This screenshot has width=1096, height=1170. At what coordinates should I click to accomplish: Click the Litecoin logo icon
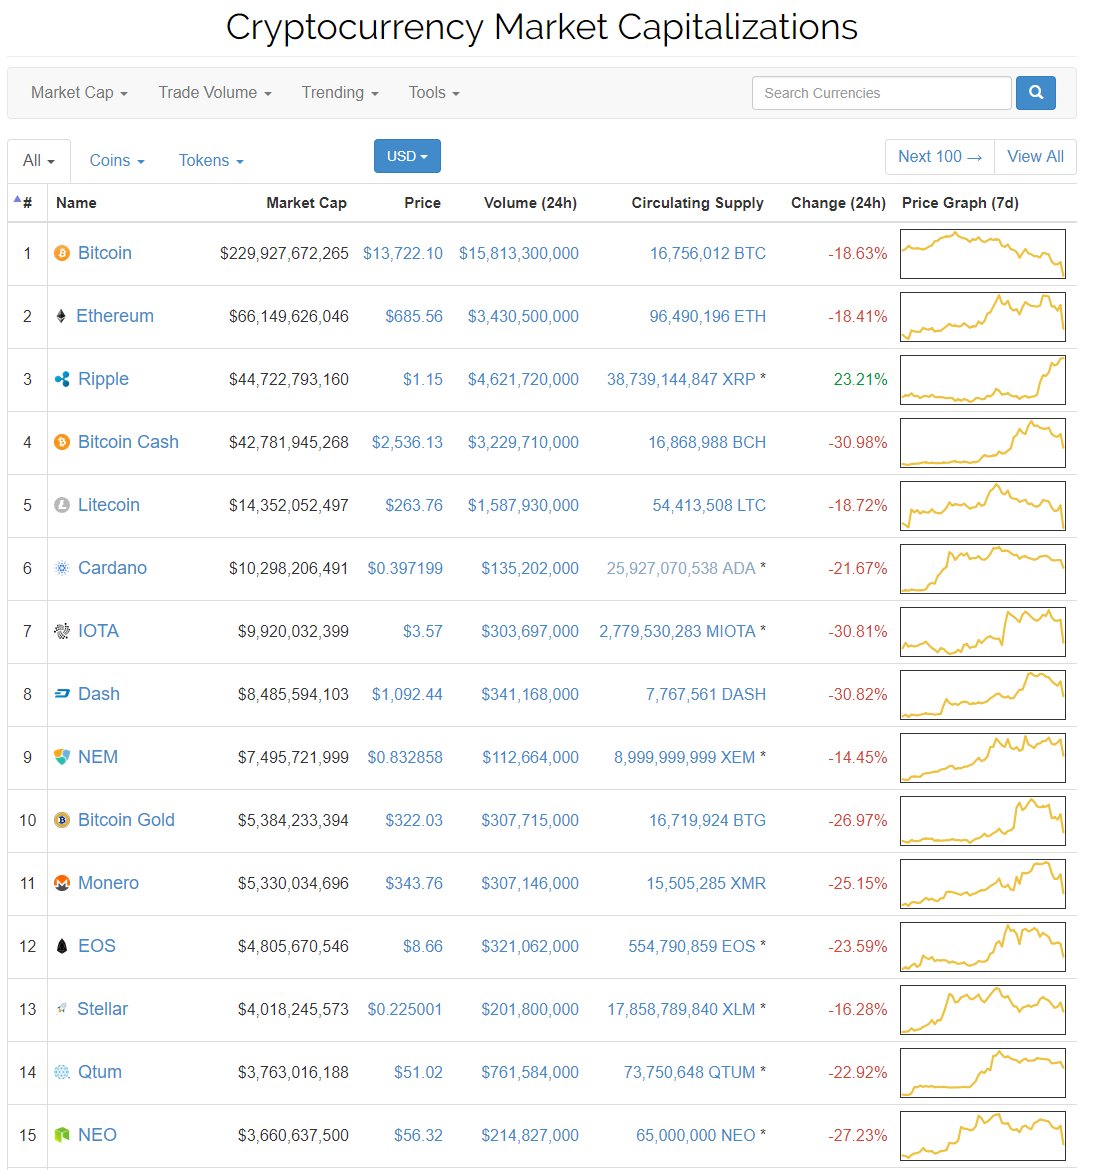pyautogui.click(x=62, y=505)
